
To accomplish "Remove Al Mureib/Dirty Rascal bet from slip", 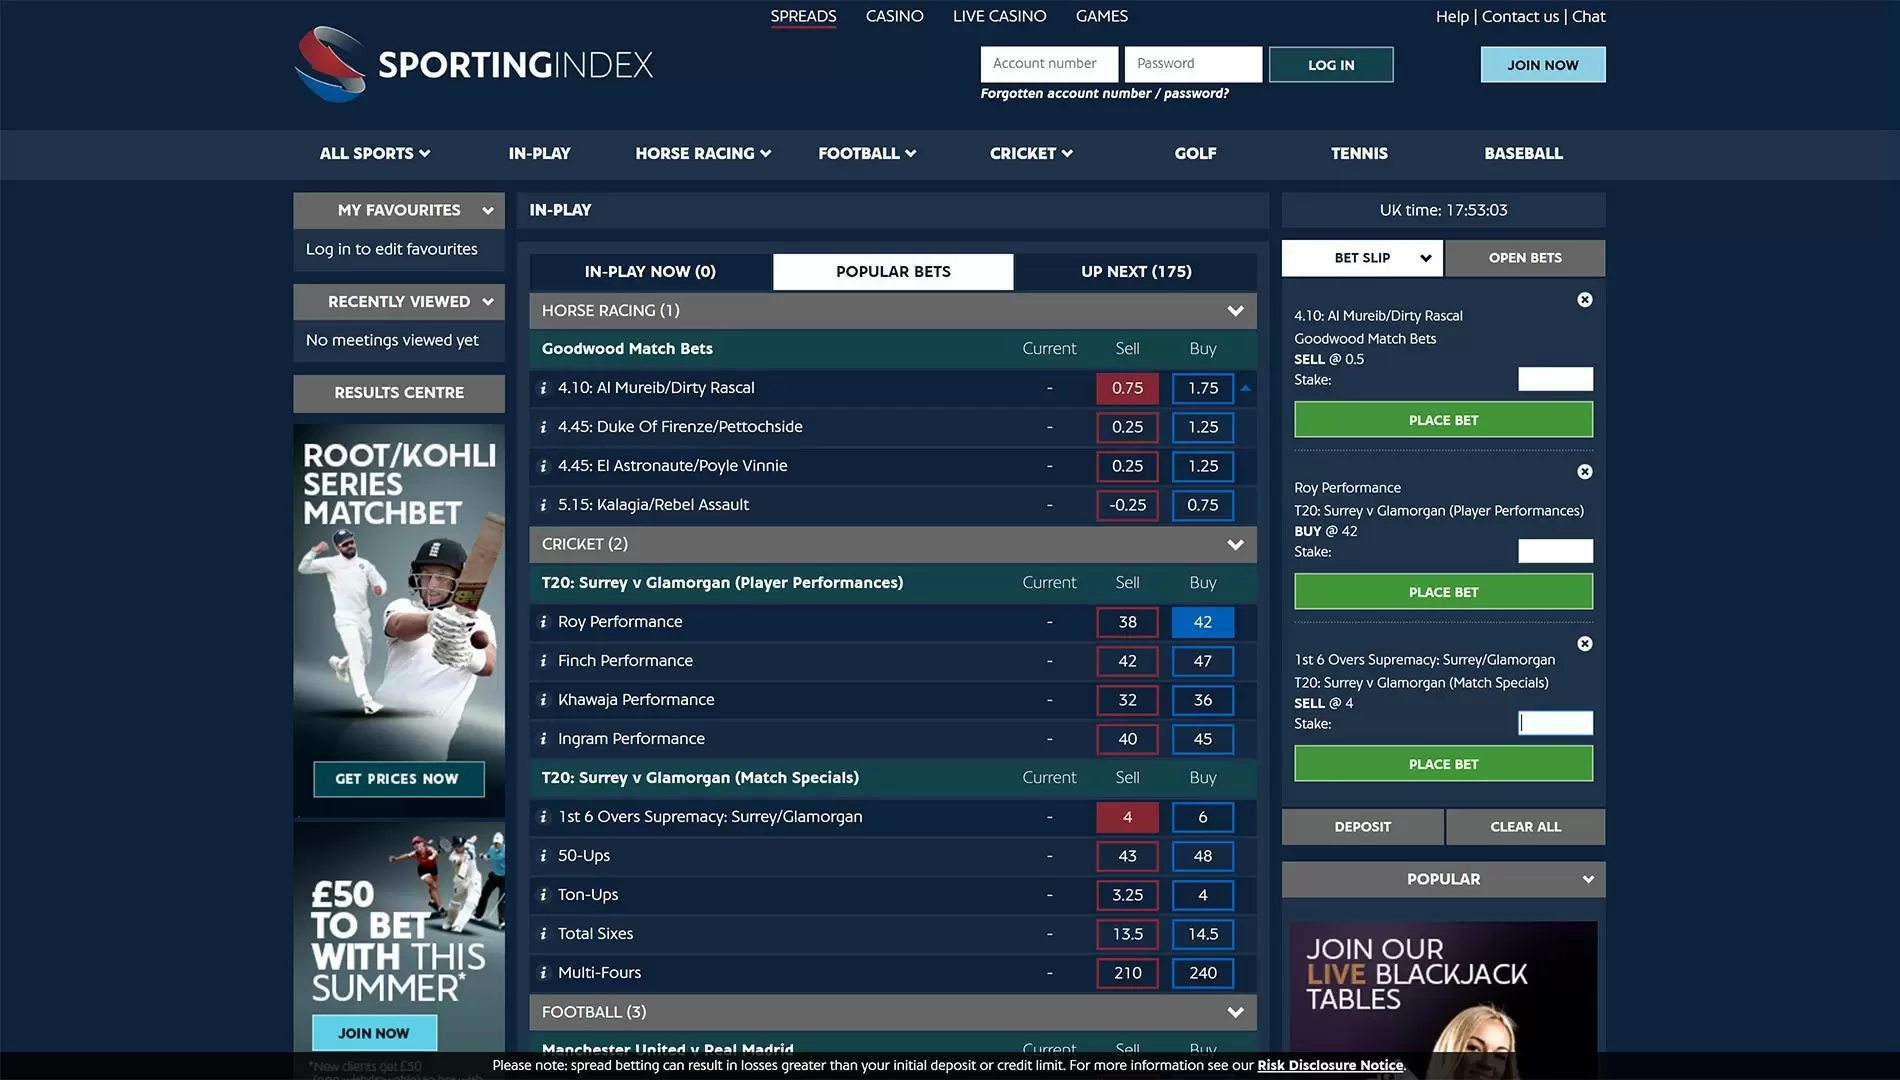I will 1585,300.
